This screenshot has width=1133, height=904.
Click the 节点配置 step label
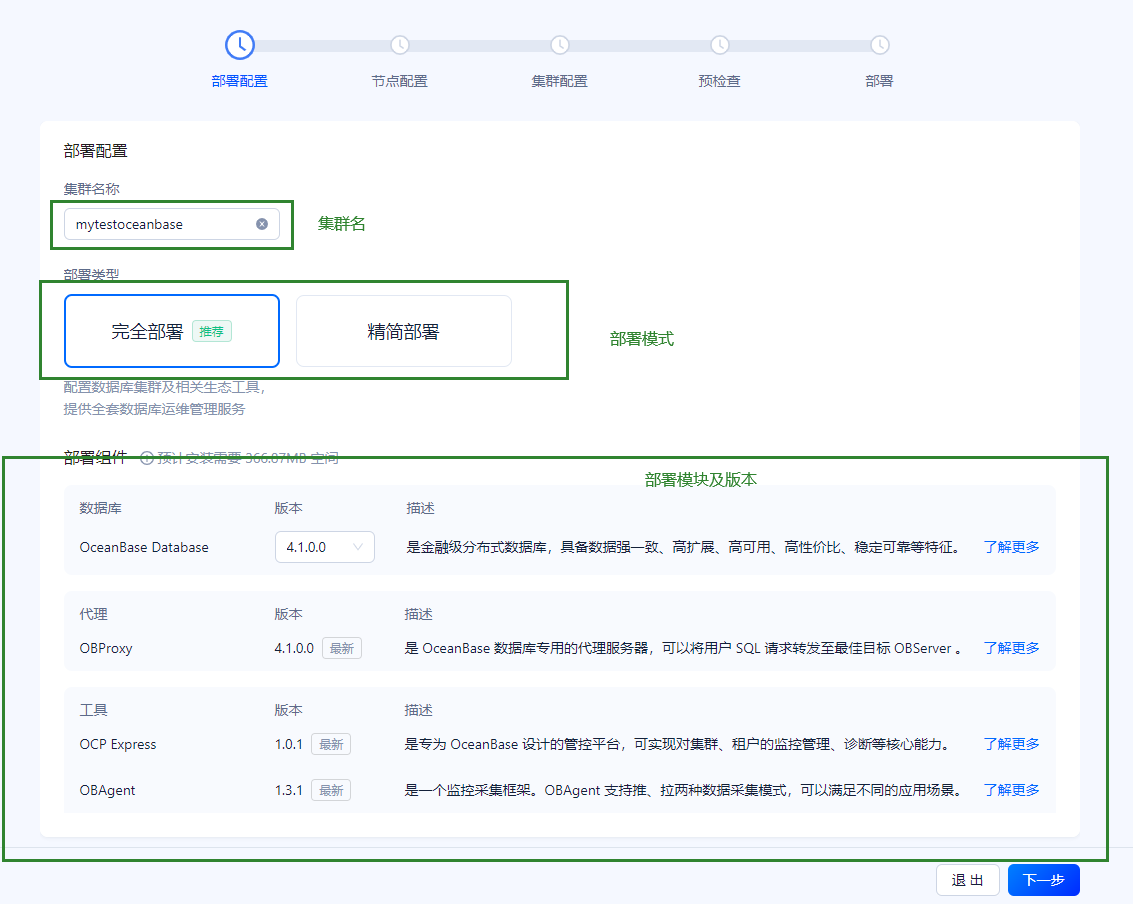400,81
